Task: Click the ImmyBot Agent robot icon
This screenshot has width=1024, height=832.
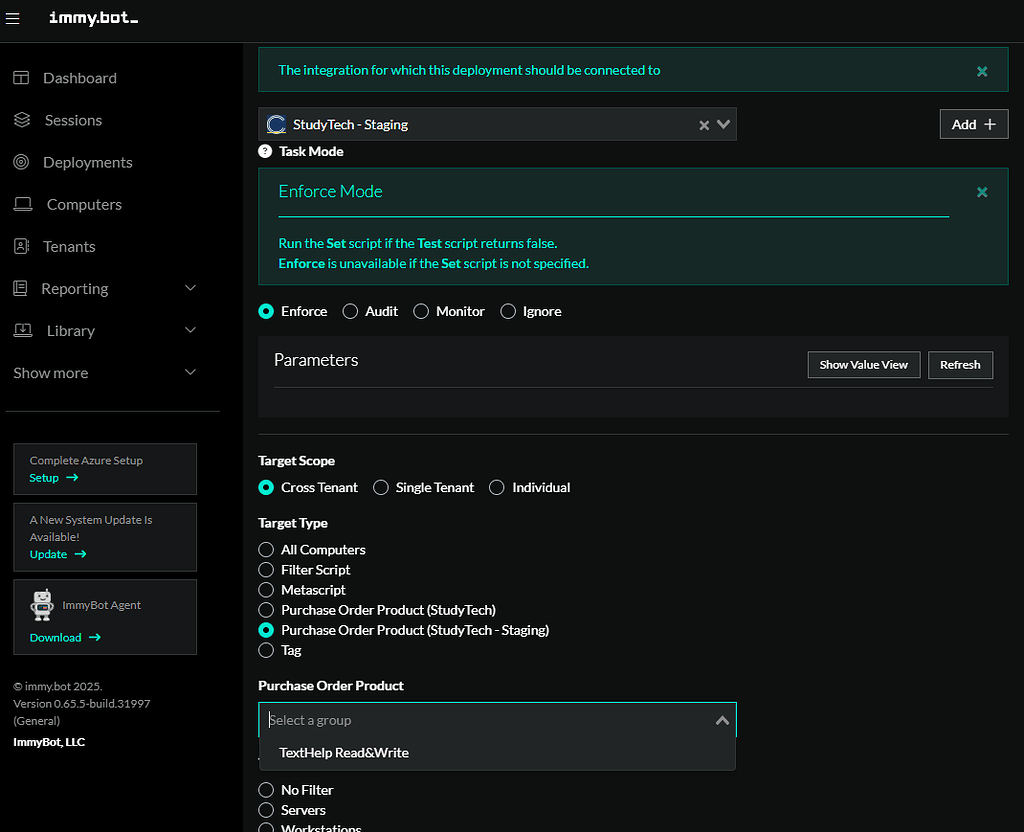Action: tap(42, 604)
